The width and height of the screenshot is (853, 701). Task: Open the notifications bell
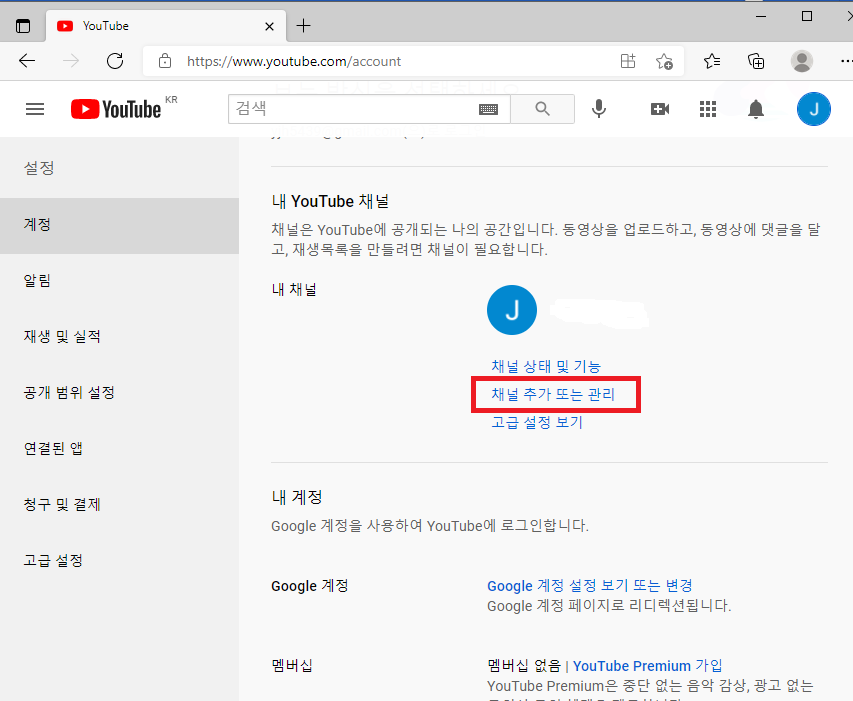pos(756,109)
